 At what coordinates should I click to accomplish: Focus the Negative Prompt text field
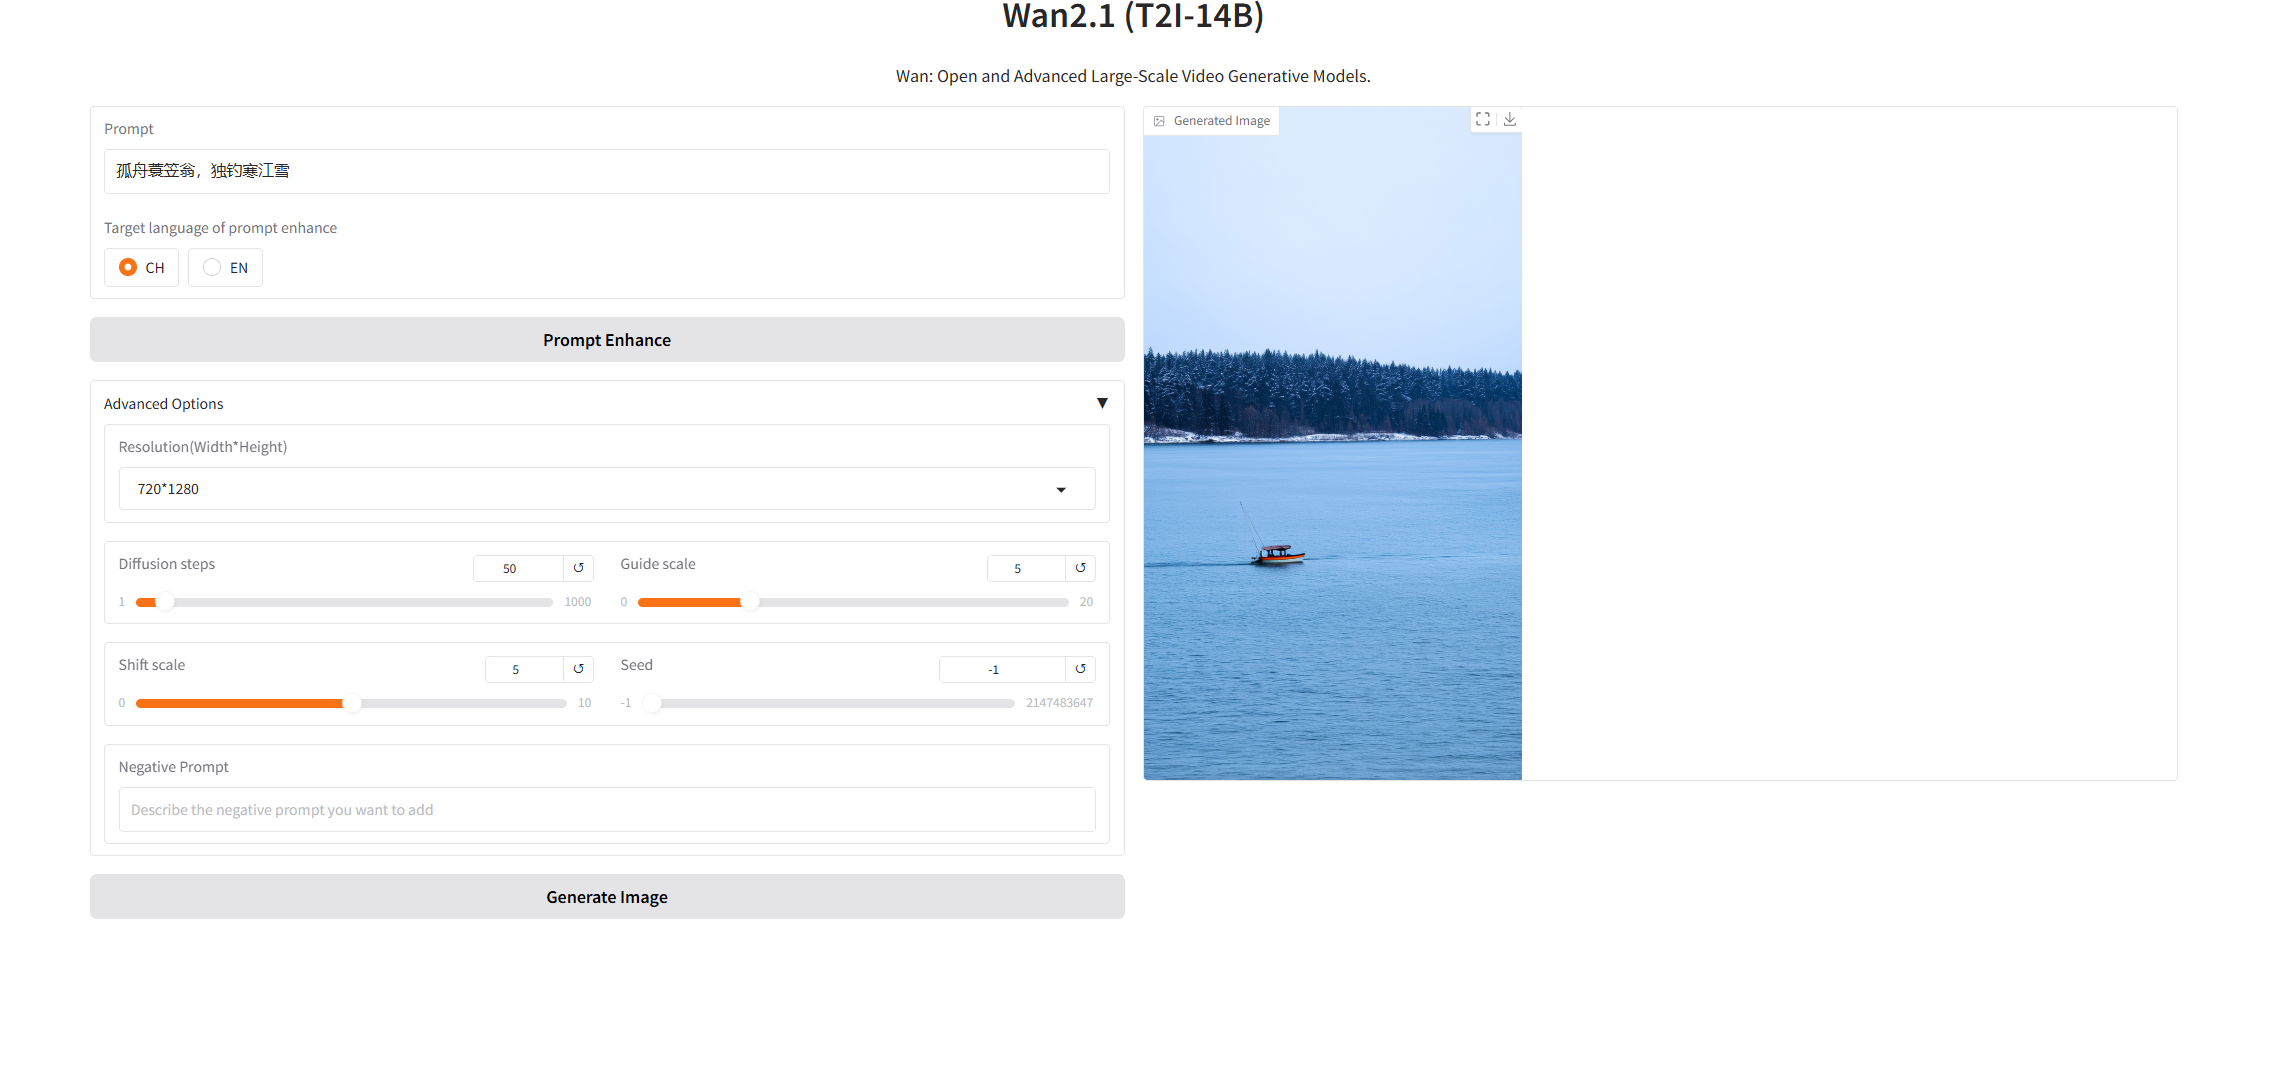click(607, 810)
